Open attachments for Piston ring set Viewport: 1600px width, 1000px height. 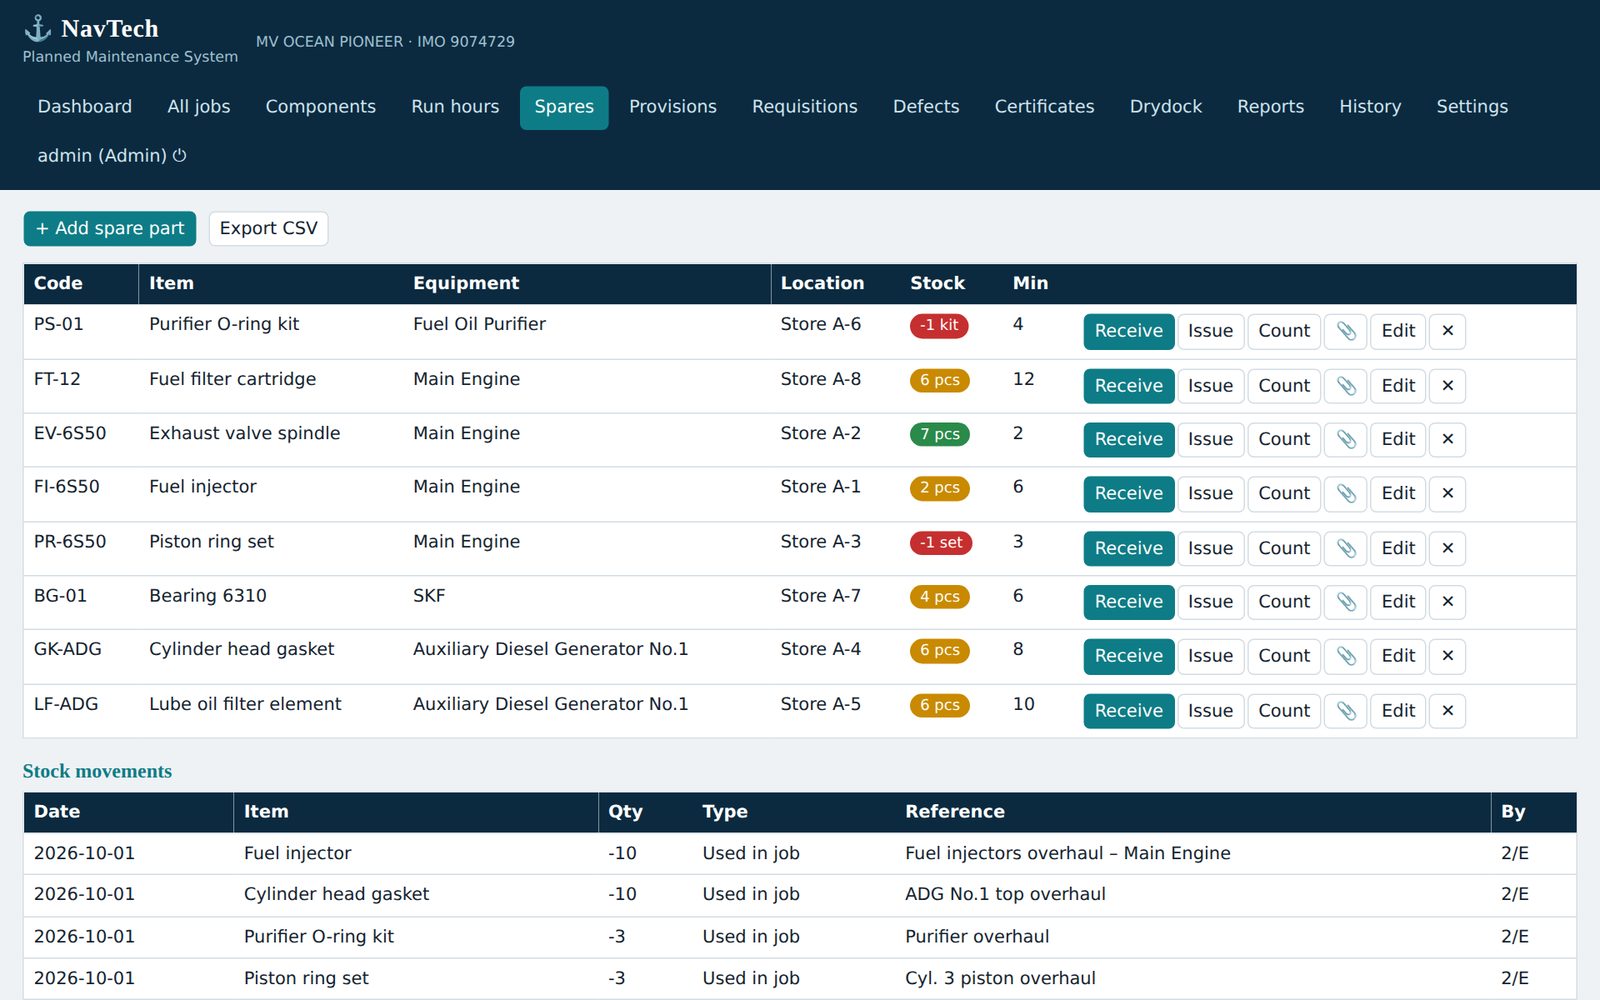tap(1346, 548)
